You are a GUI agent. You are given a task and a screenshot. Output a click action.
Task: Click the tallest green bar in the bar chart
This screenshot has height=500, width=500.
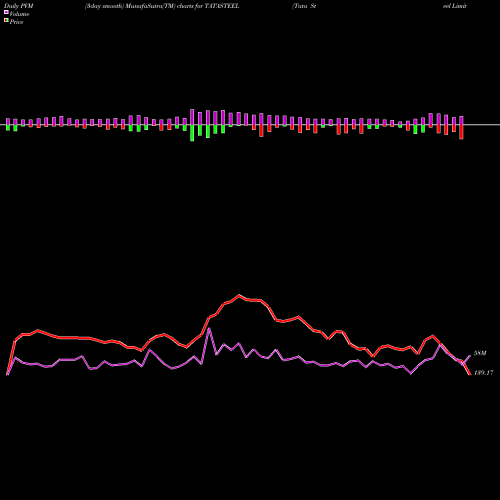192,133
